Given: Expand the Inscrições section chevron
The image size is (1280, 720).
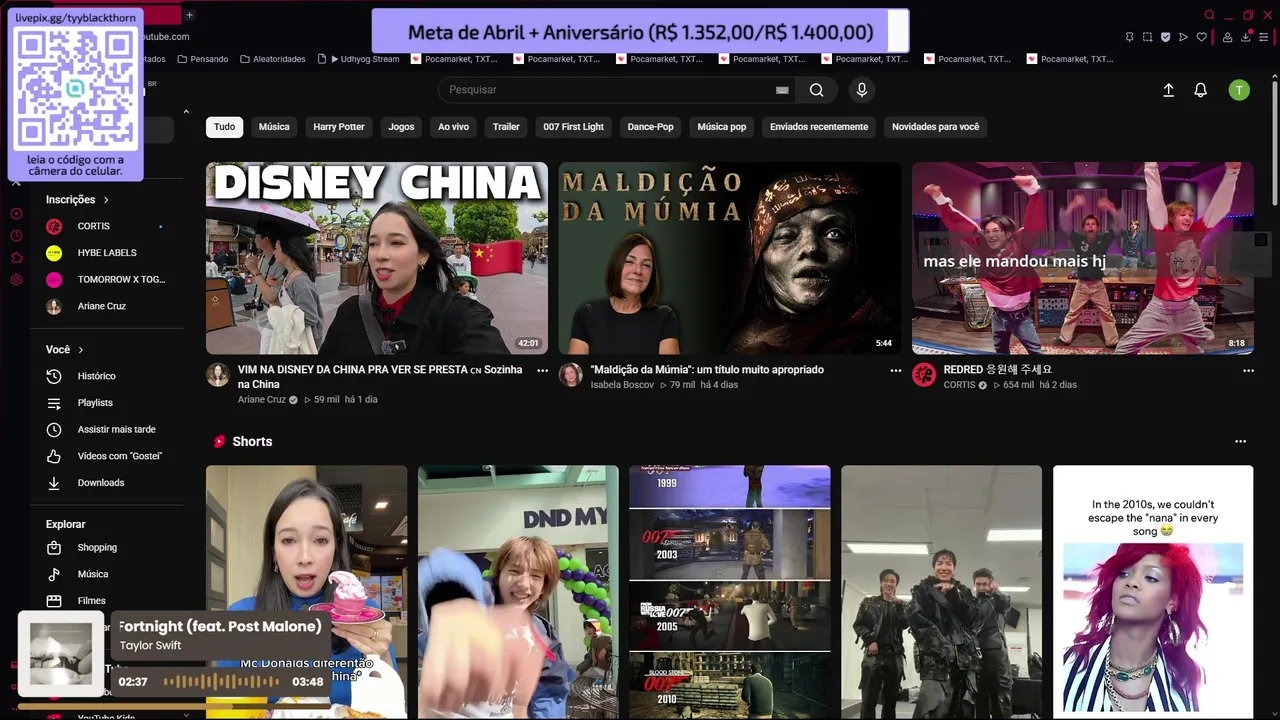Looking at the screenshot, I should tap(106, 200).
